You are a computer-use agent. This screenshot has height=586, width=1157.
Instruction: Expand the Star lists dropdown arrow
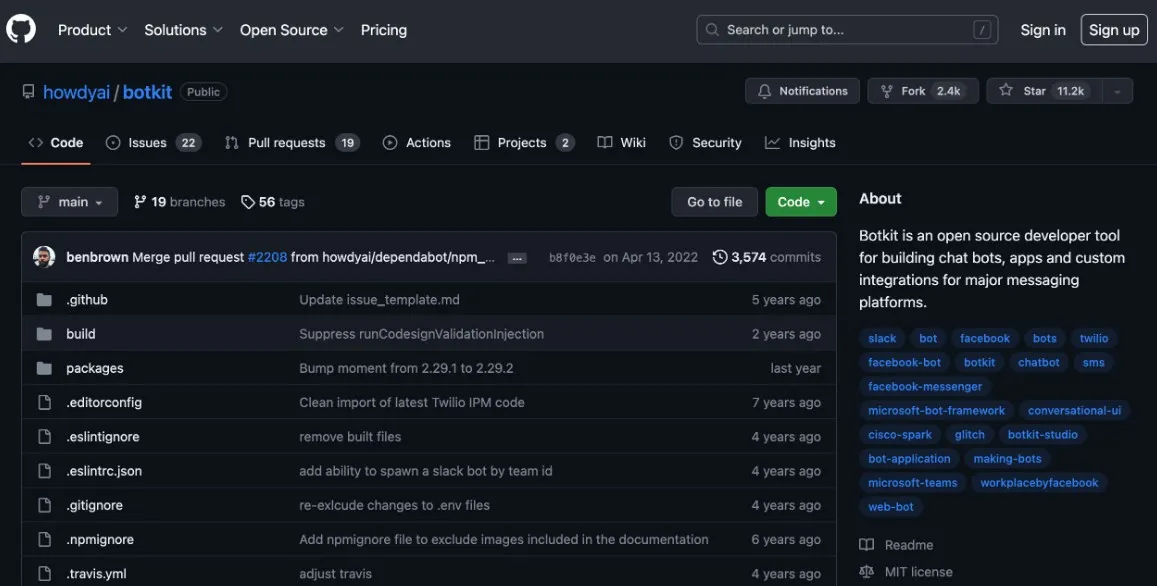(x=1117, y=91)
